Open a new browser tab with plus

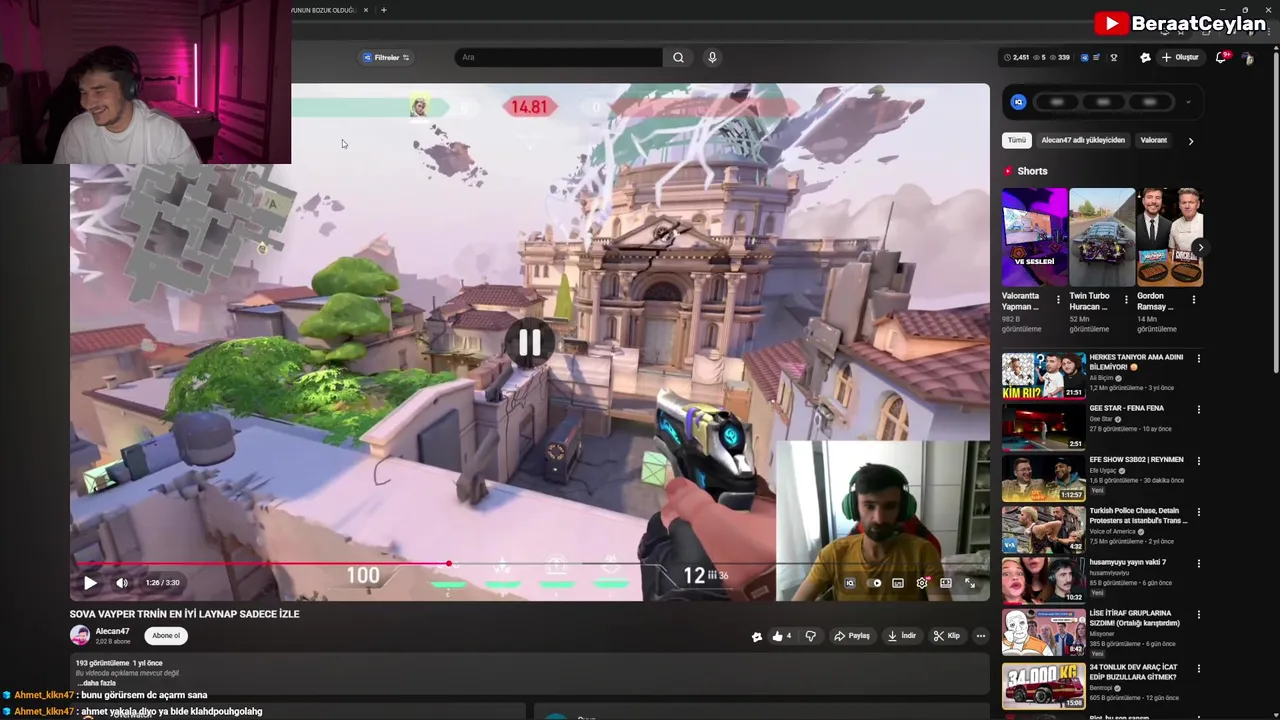tap(384, 10)
